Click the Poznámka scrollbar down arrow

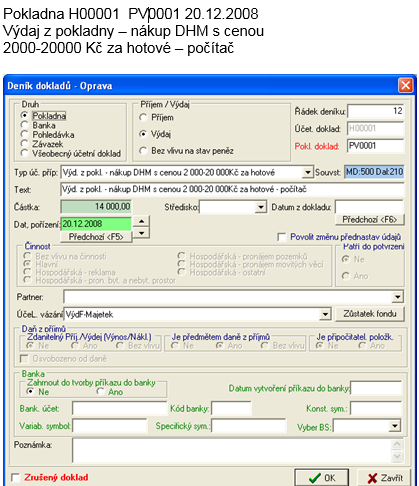pyautogui.click(x=397, y=456)
